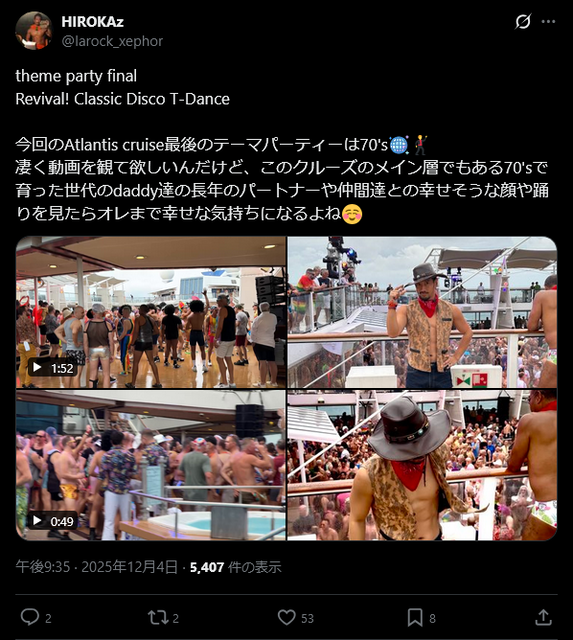The image size is (573, 640).
Task: Click the like count 53
Action: tap(307, 618)
